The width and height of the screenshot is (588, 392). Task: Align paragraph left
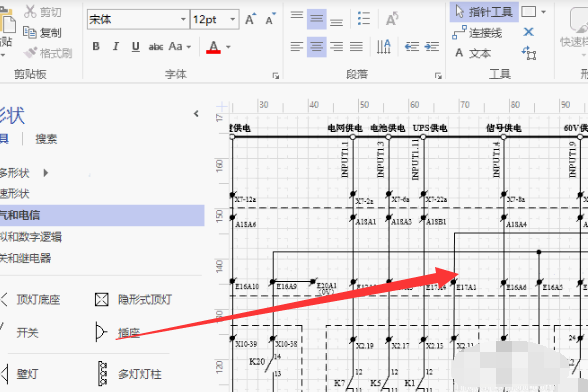[x=297, y=47]
